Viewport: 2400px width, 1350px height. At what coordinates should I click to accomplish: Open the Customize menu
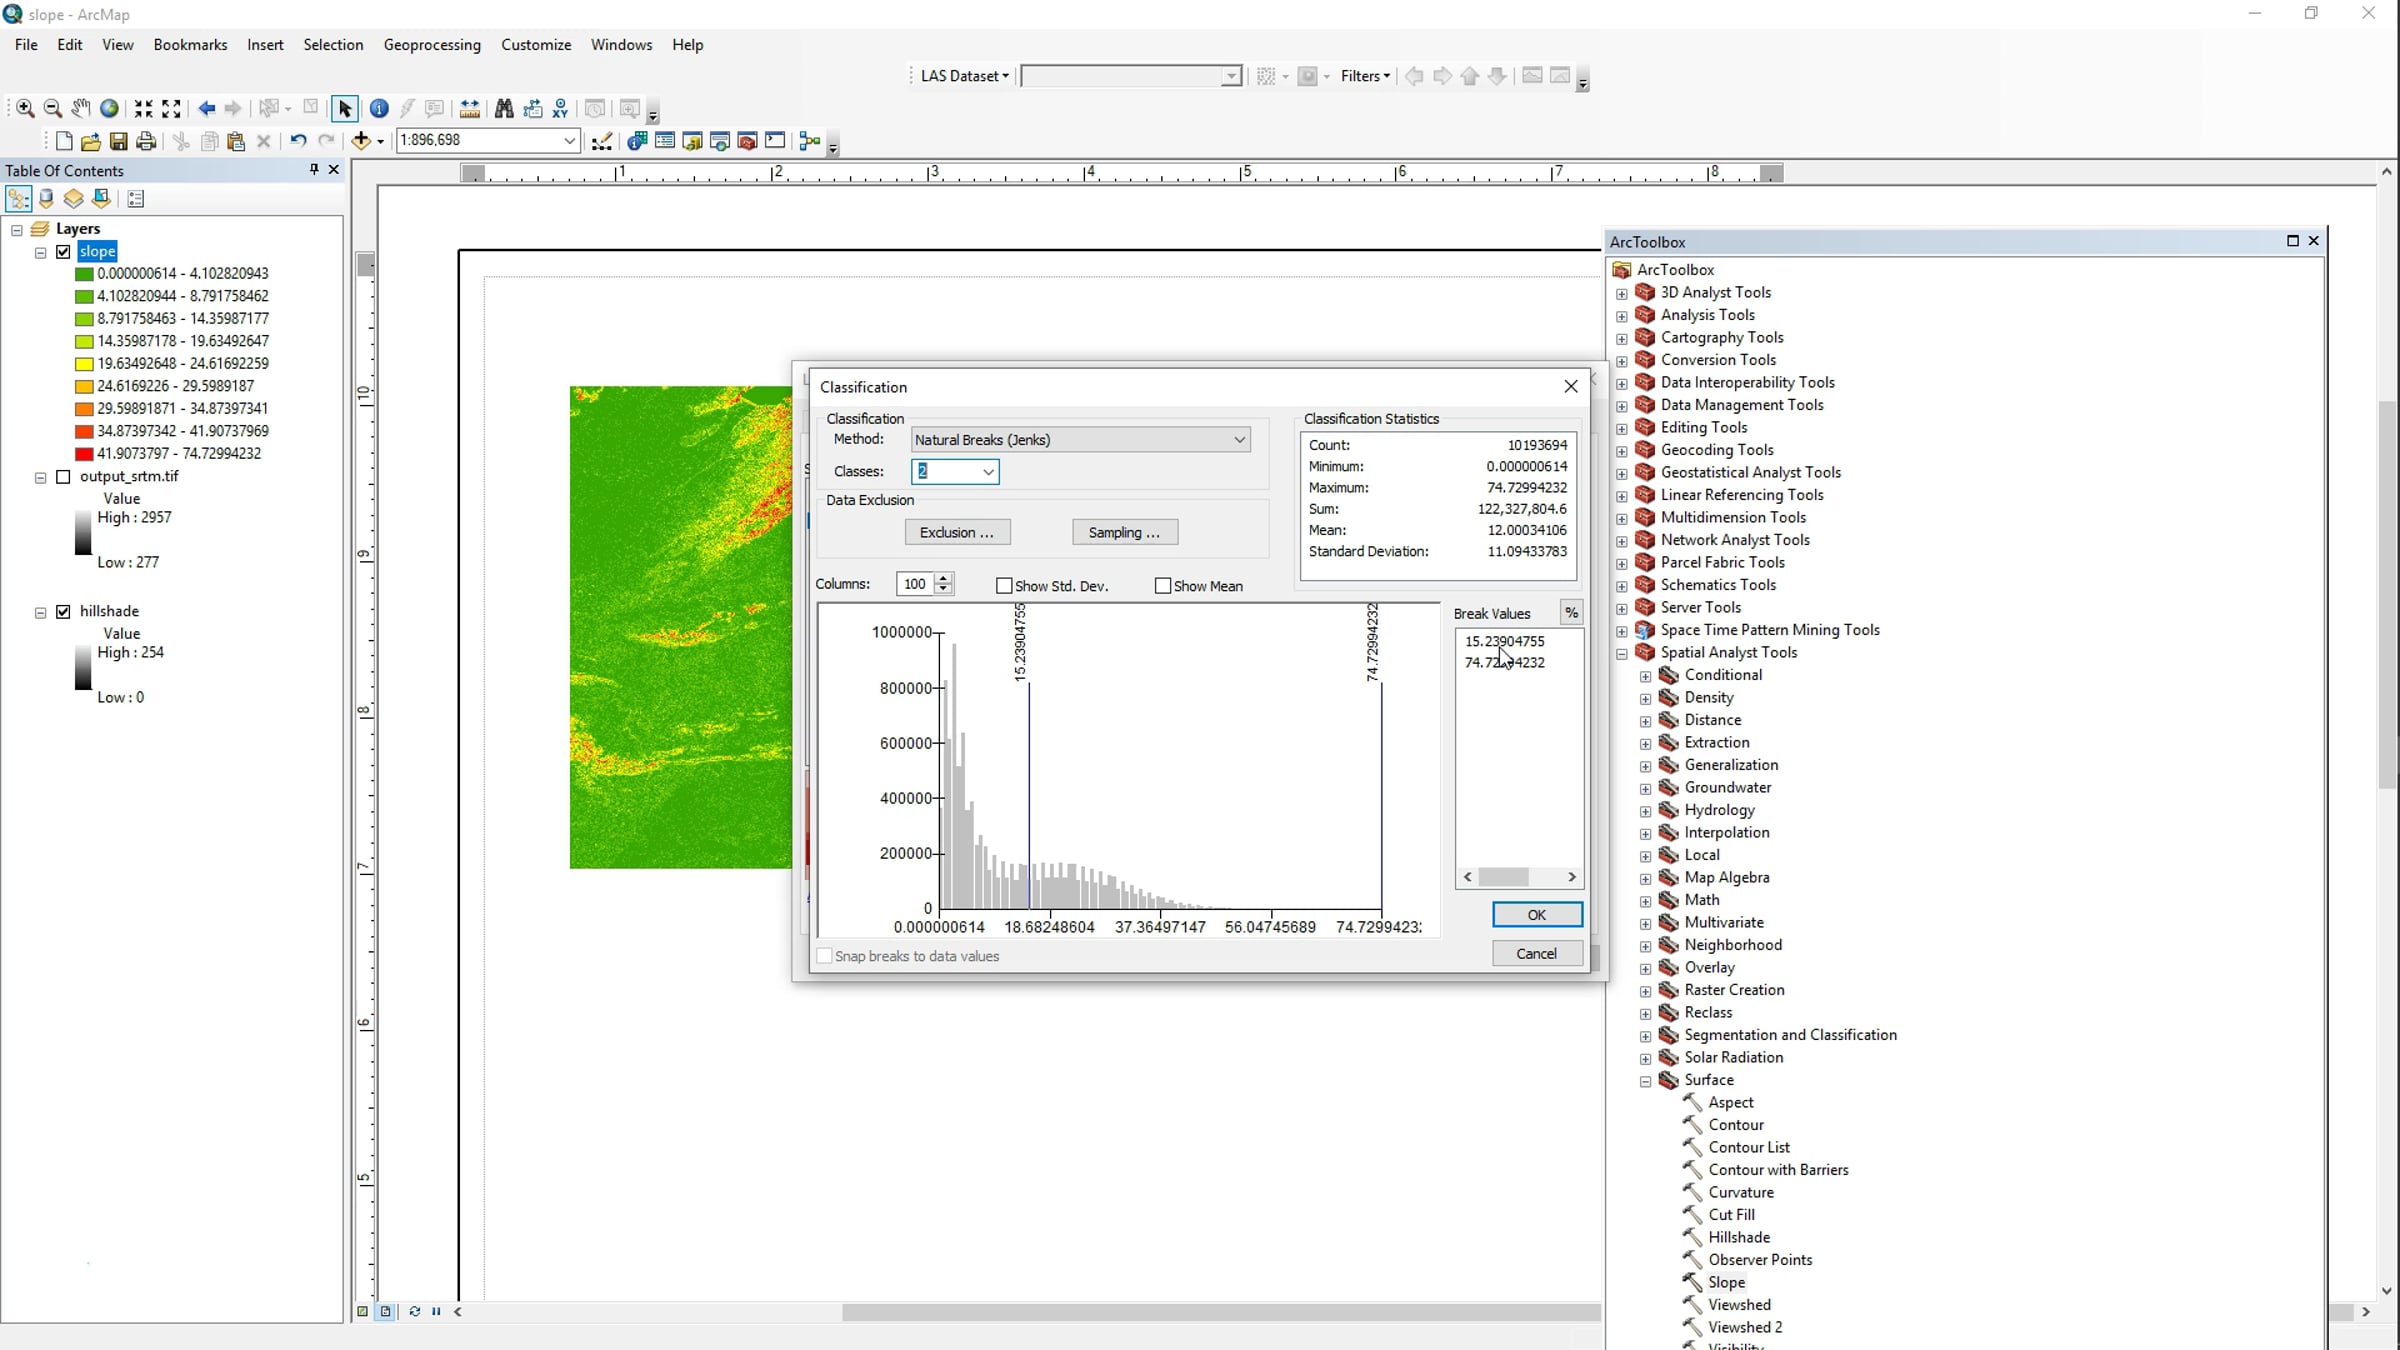point(536,45)
